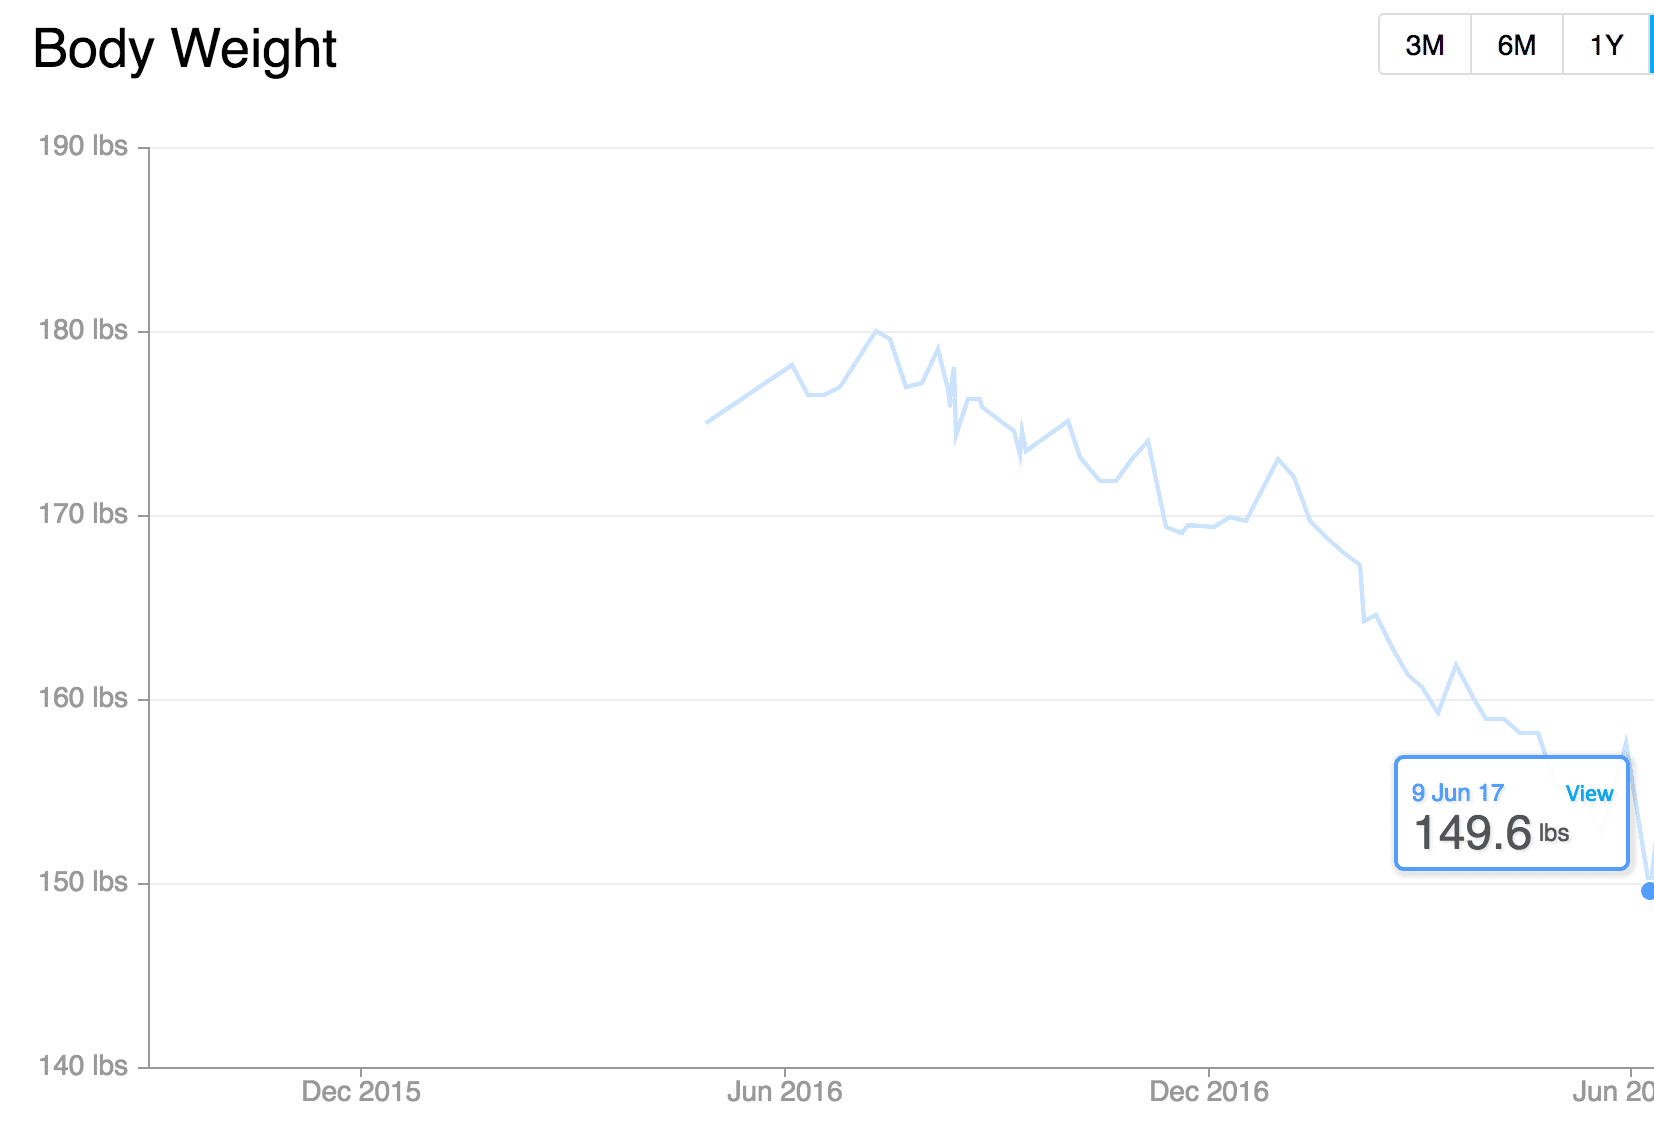The height and width of the screenshot is (1134, 1654).
Task: Select the 3M time range
Action: (1425, 45)
